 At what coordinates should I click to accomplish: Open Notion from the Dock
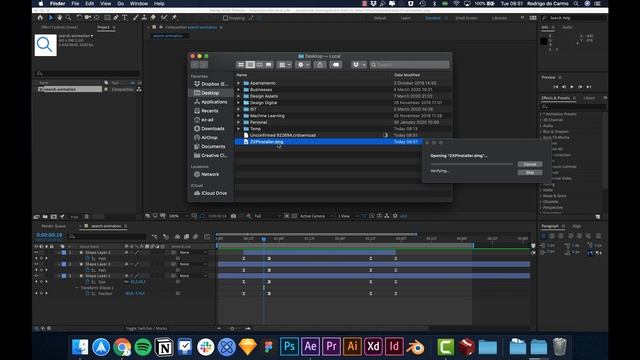click(x=164, y=347)
